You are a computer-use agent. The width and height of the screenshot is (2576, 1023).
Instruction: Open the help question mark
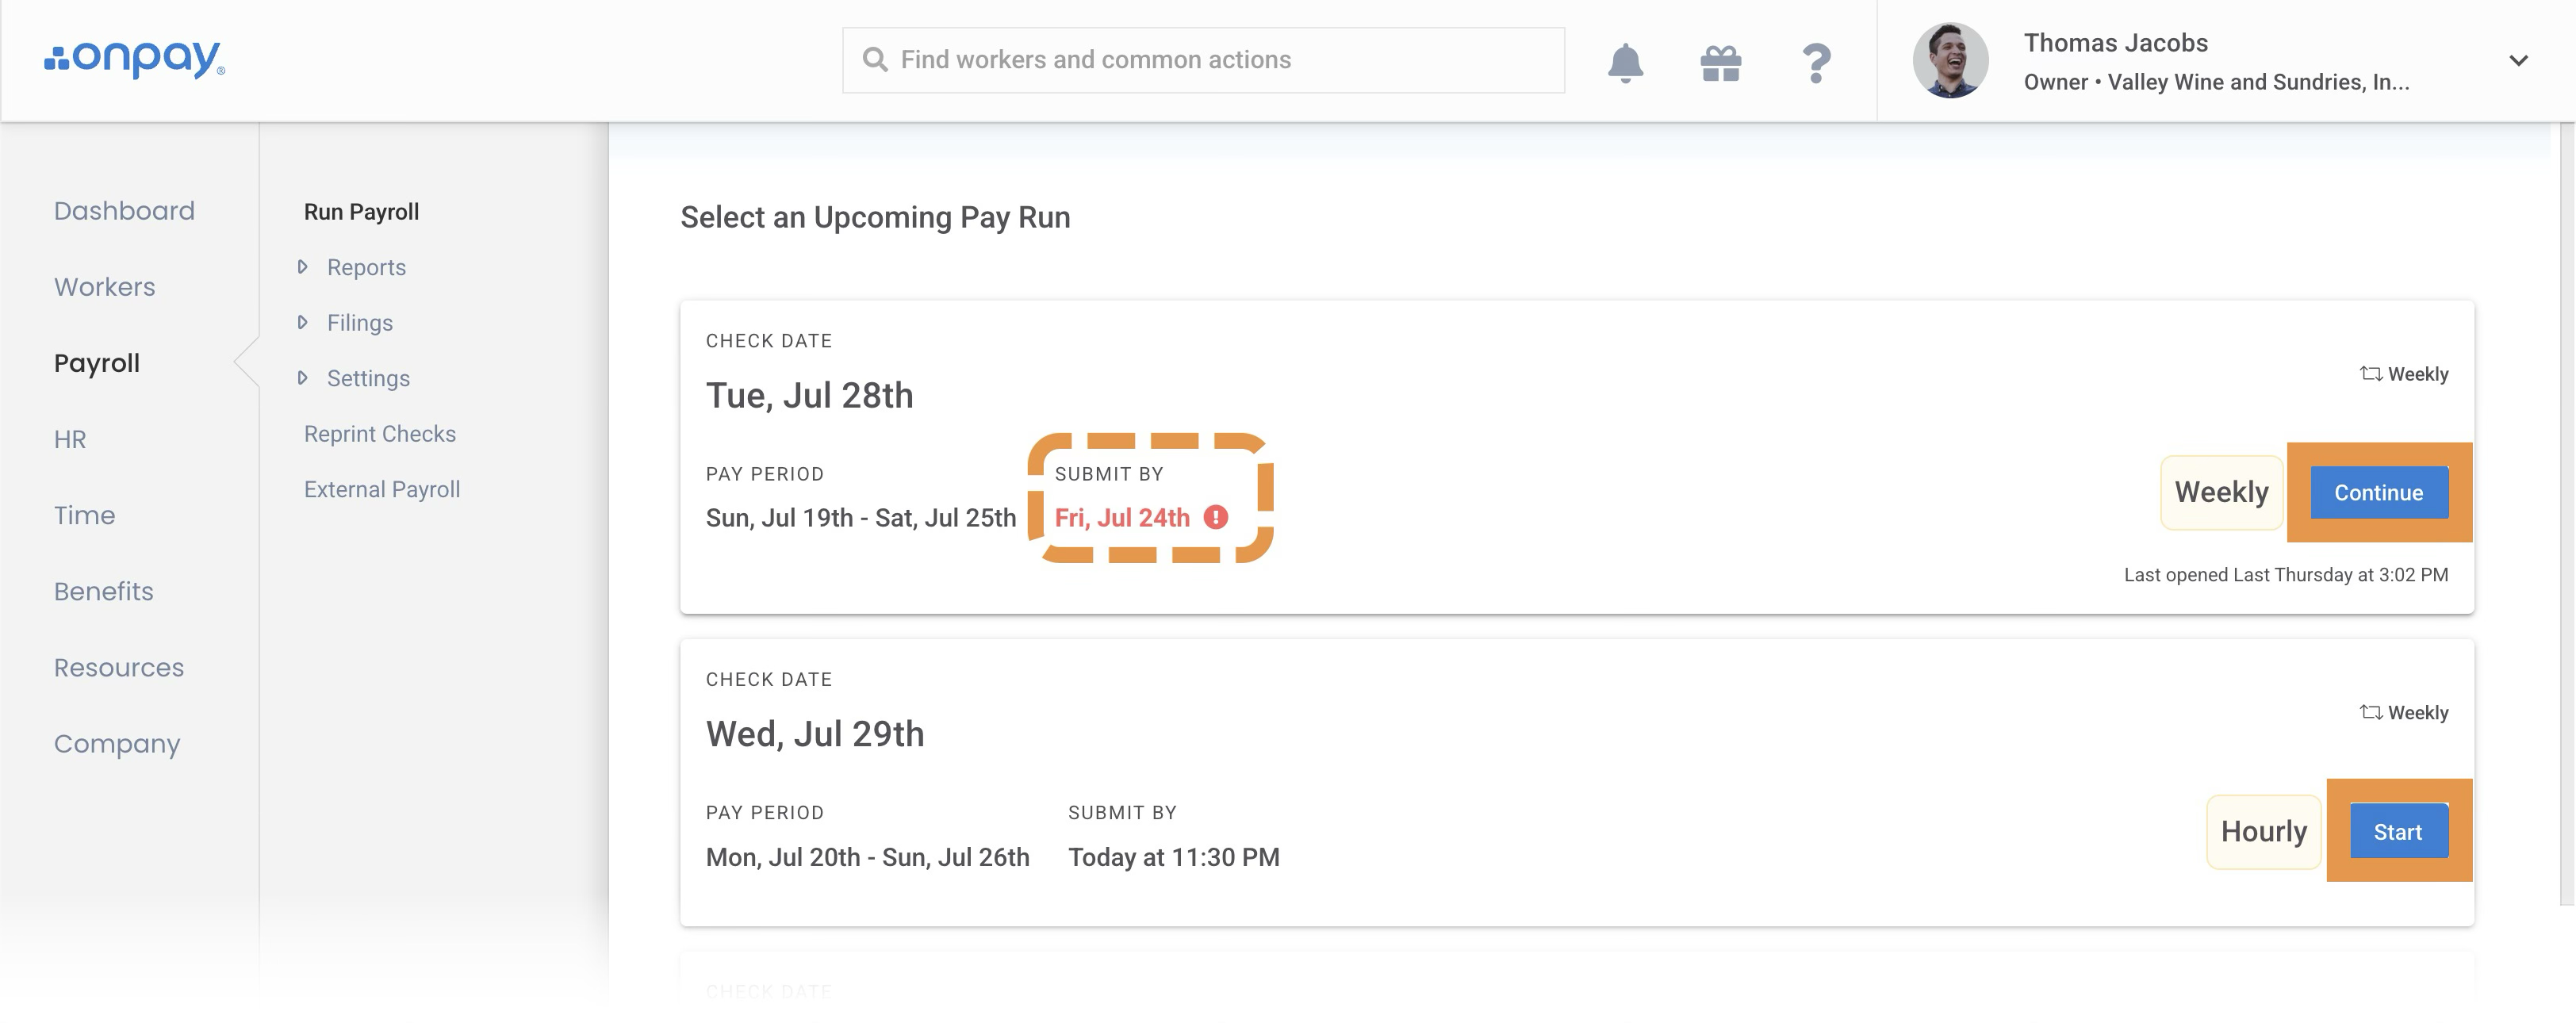(1816, 63)
